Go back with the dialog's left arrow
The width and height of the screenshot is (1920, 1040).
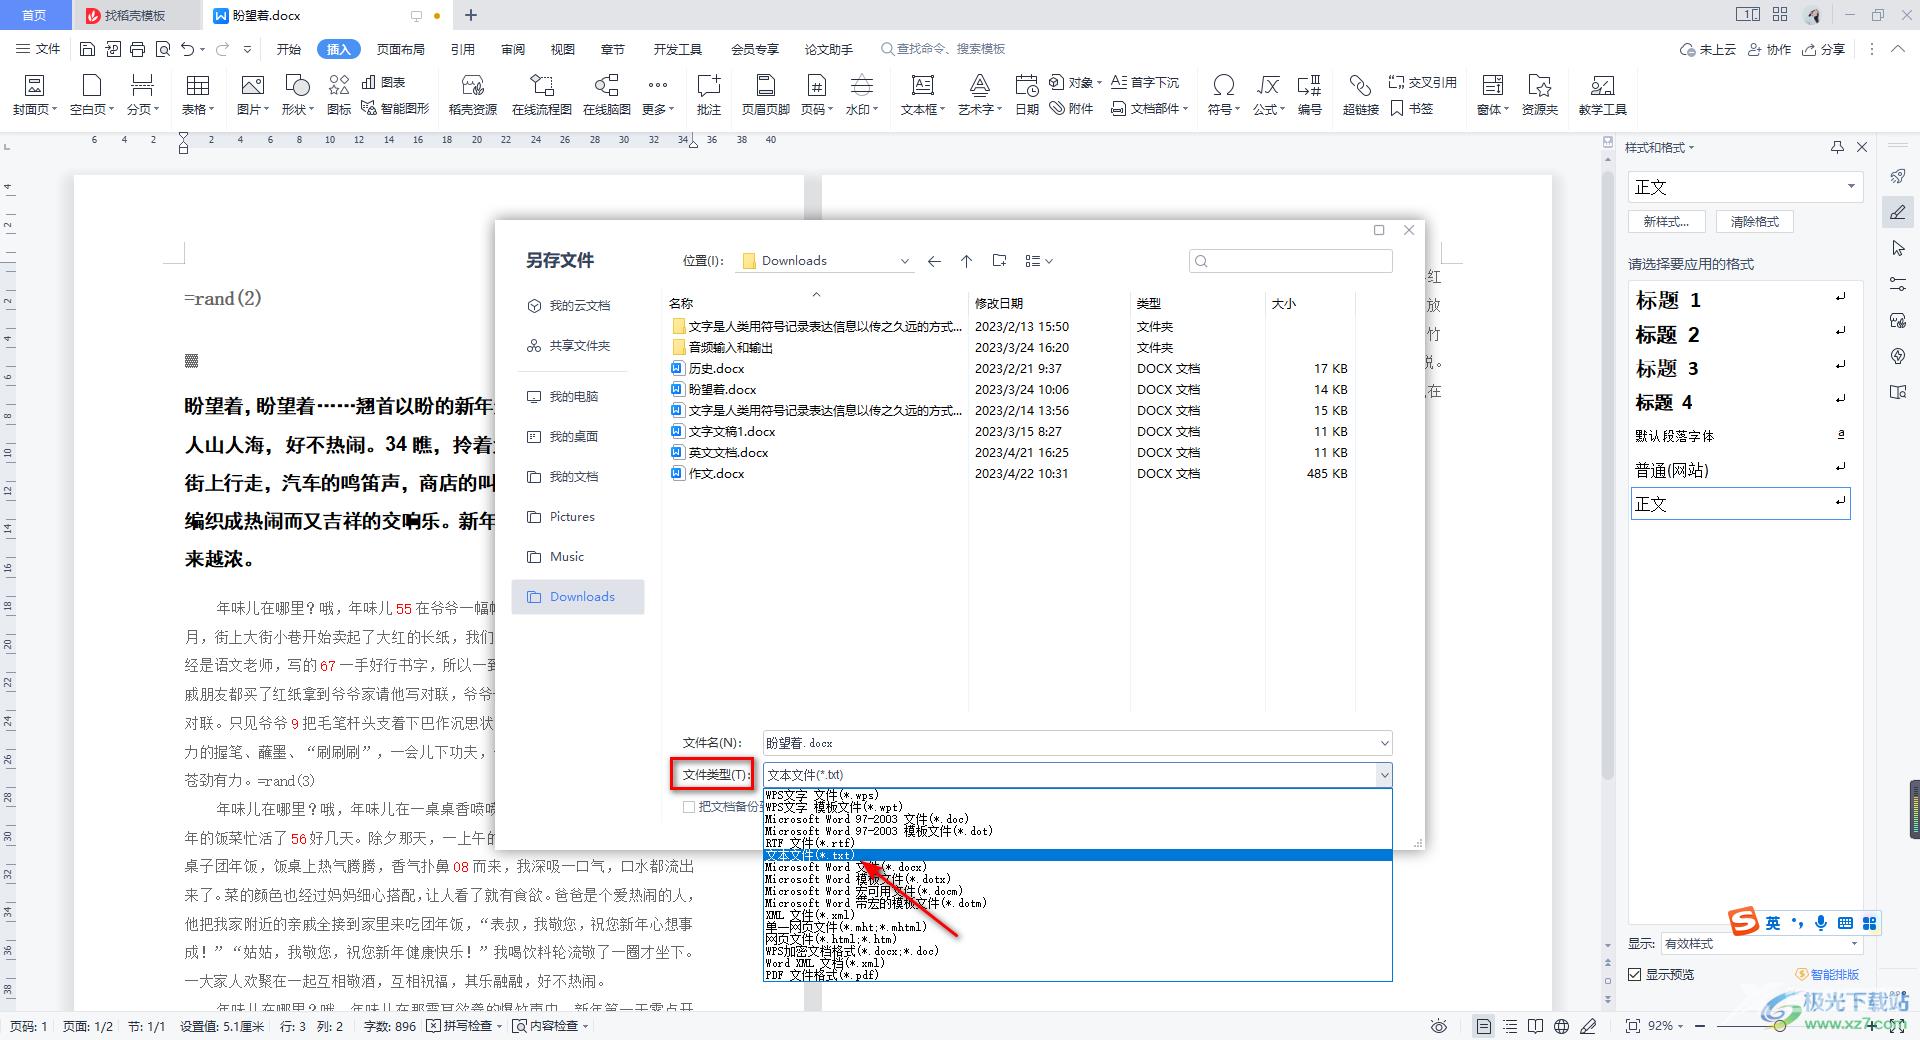[x=934, y=261]
